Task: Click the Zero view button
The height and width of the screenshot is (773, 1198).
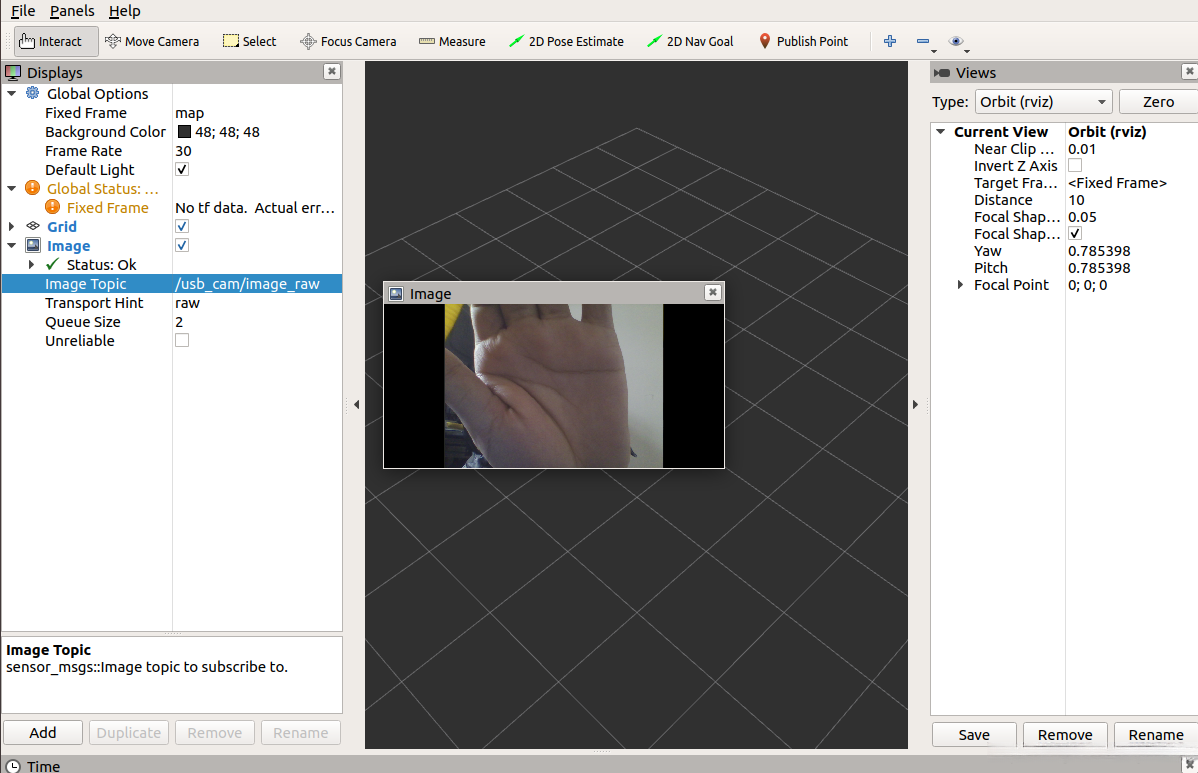Action: click(x=1158, y=102)
